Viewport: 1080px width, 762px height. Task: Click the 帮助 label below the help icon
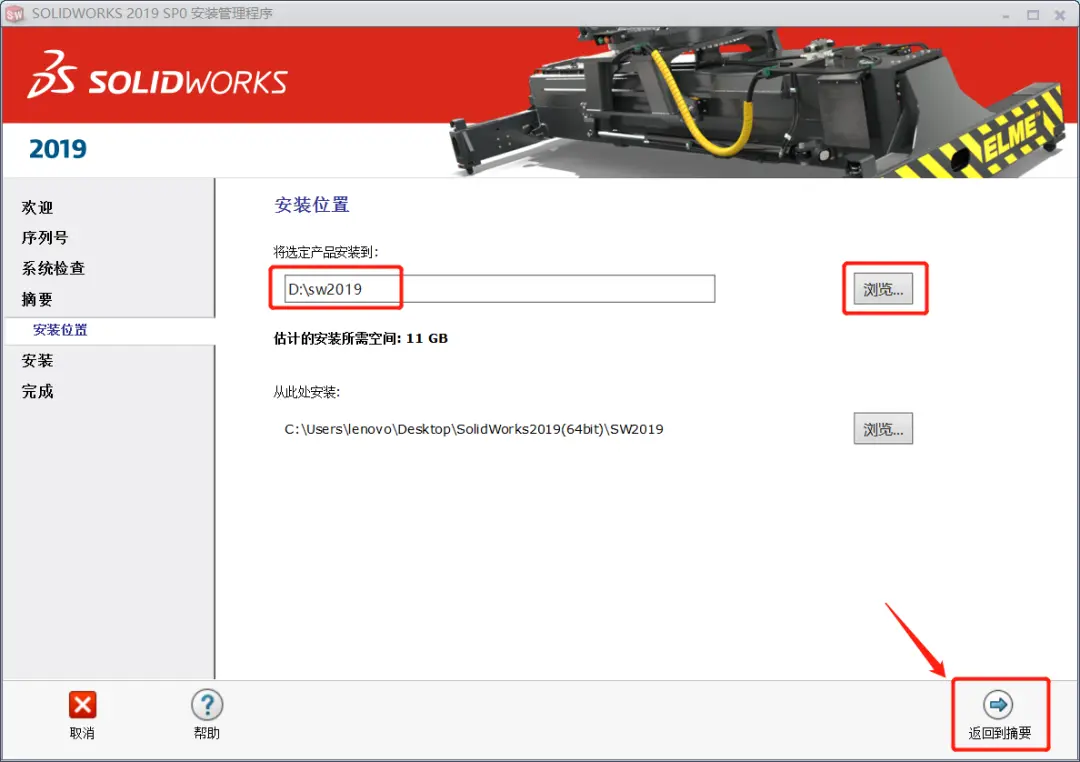pyautogui.click(x=207, y=733)
